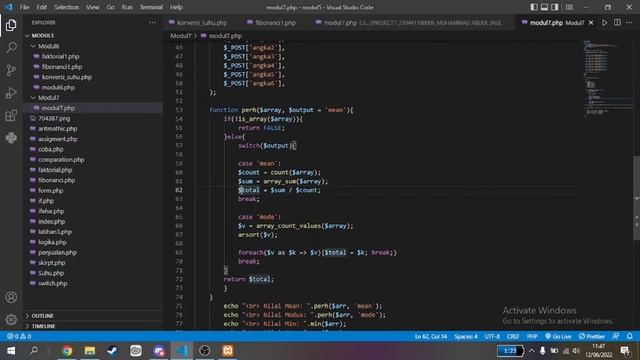Open faktorial1.php in Modul6
This screenshot has width=640, height=360.
click(x=60, y=56)
